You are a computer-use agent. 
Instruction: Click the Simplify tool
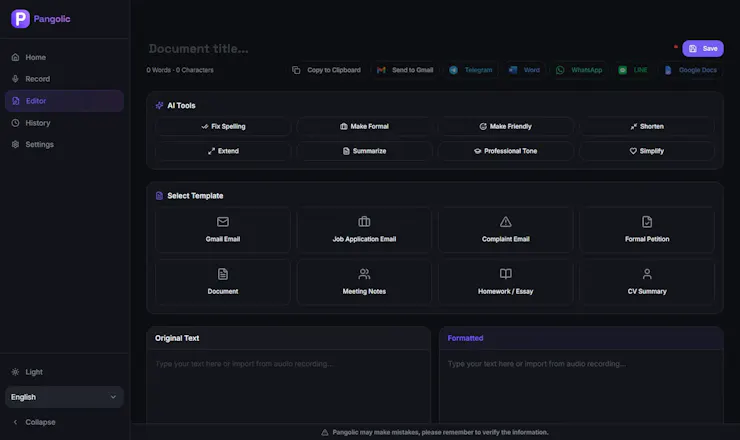coord(647,151)
